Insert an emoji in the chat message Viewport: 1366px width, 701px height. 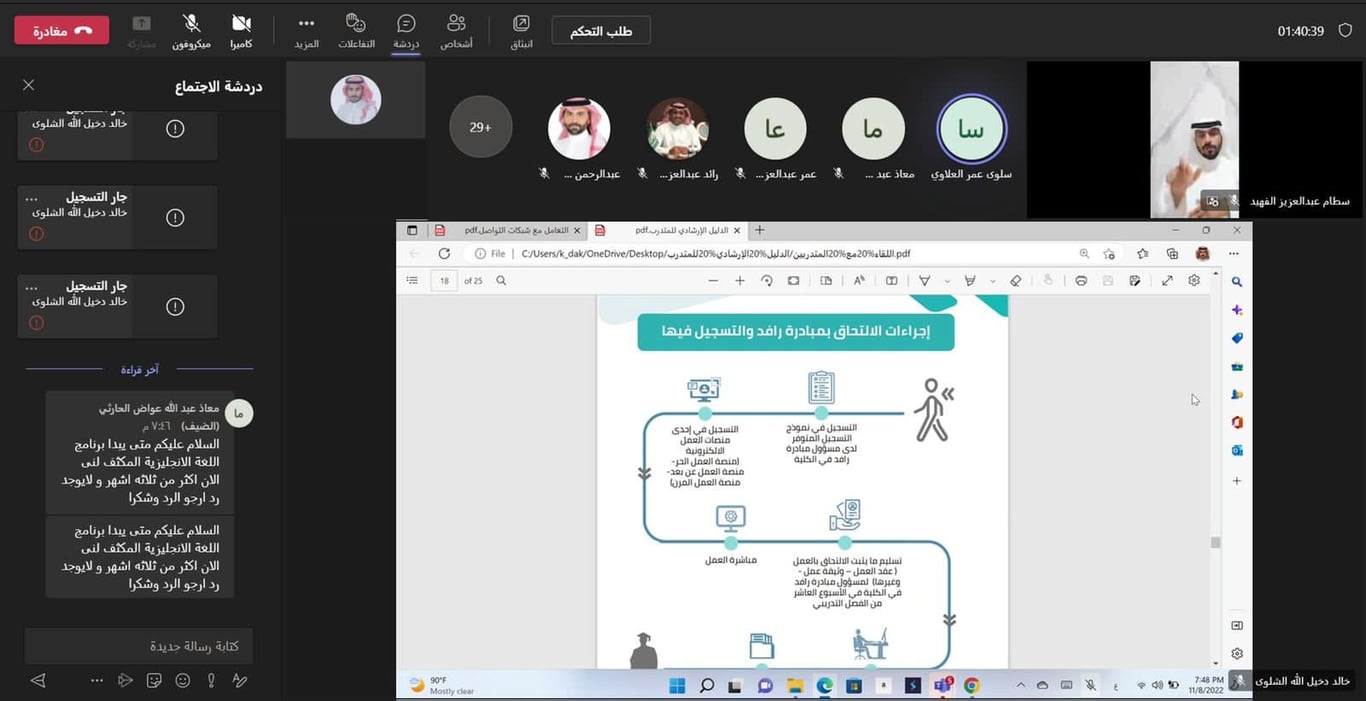tap(182, 680)
